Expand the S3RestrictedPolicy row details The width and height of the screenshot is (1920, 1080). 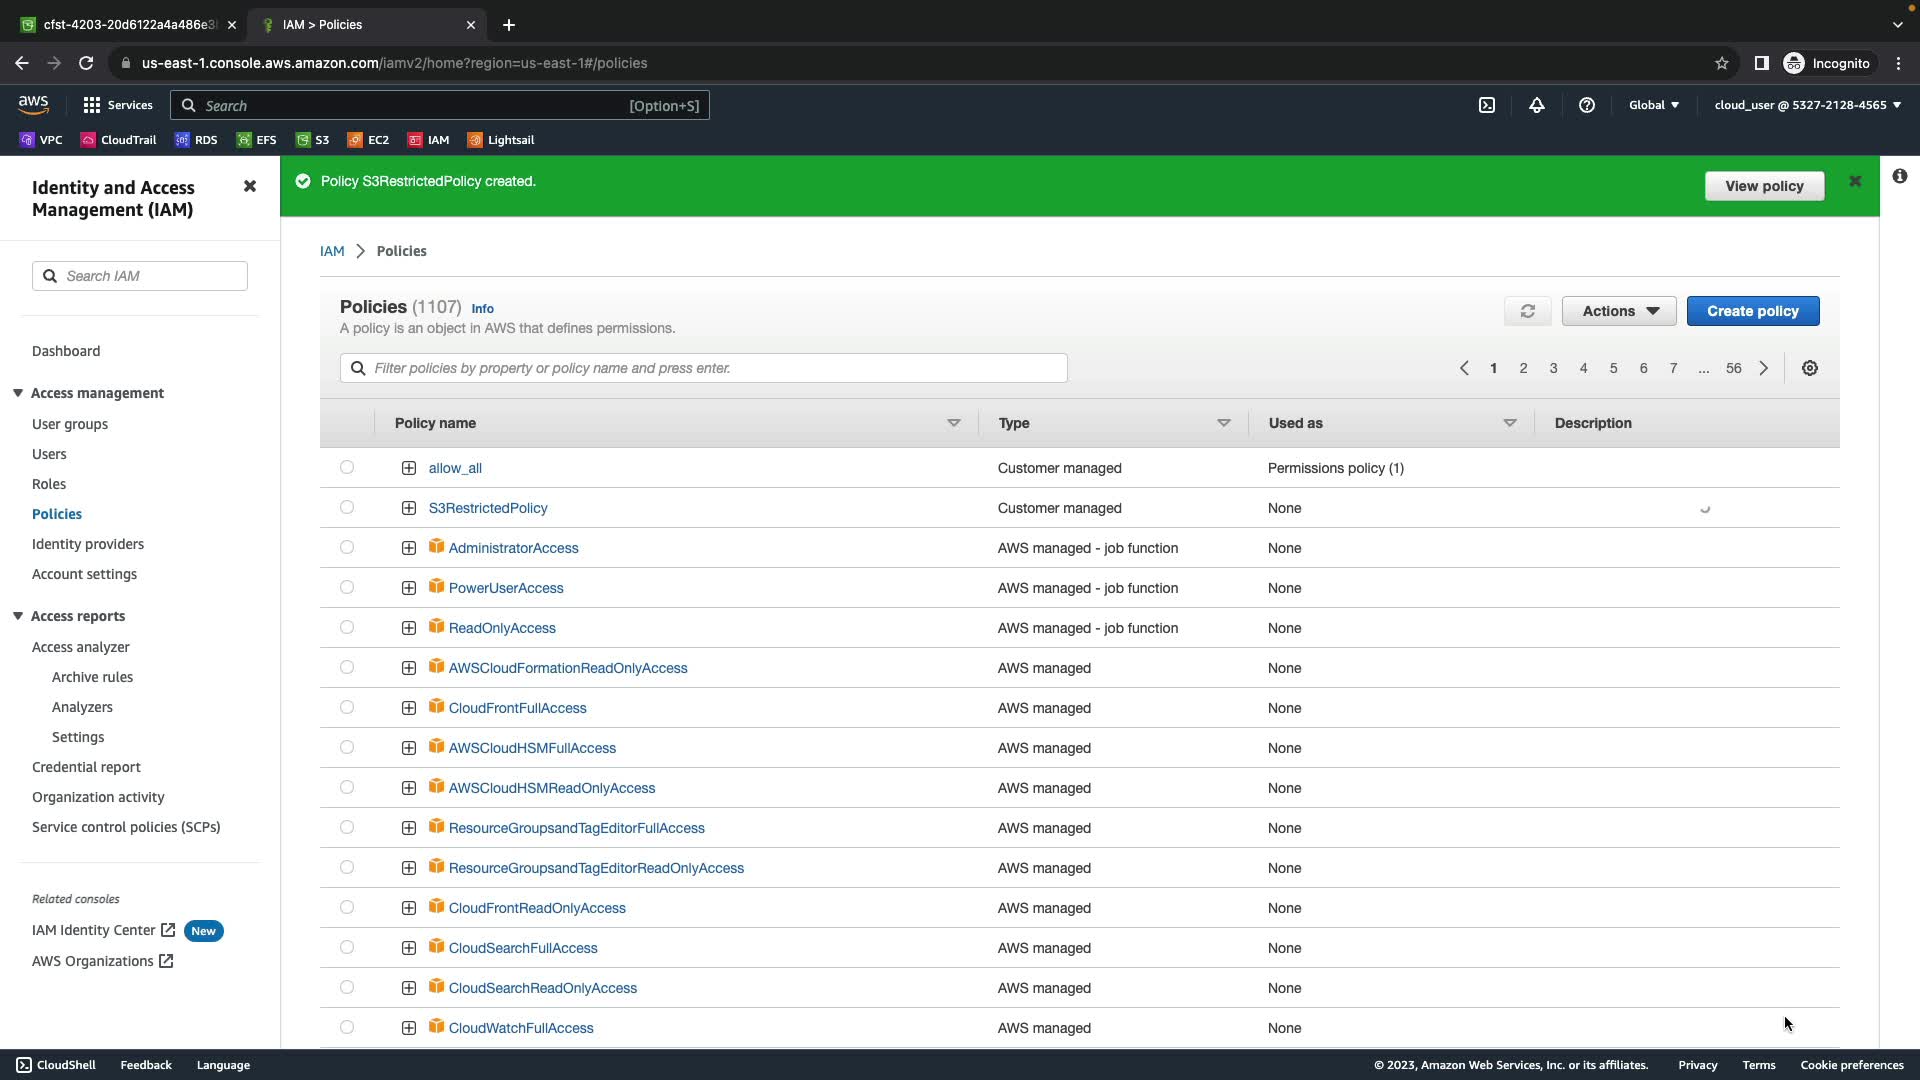(409, 508)
